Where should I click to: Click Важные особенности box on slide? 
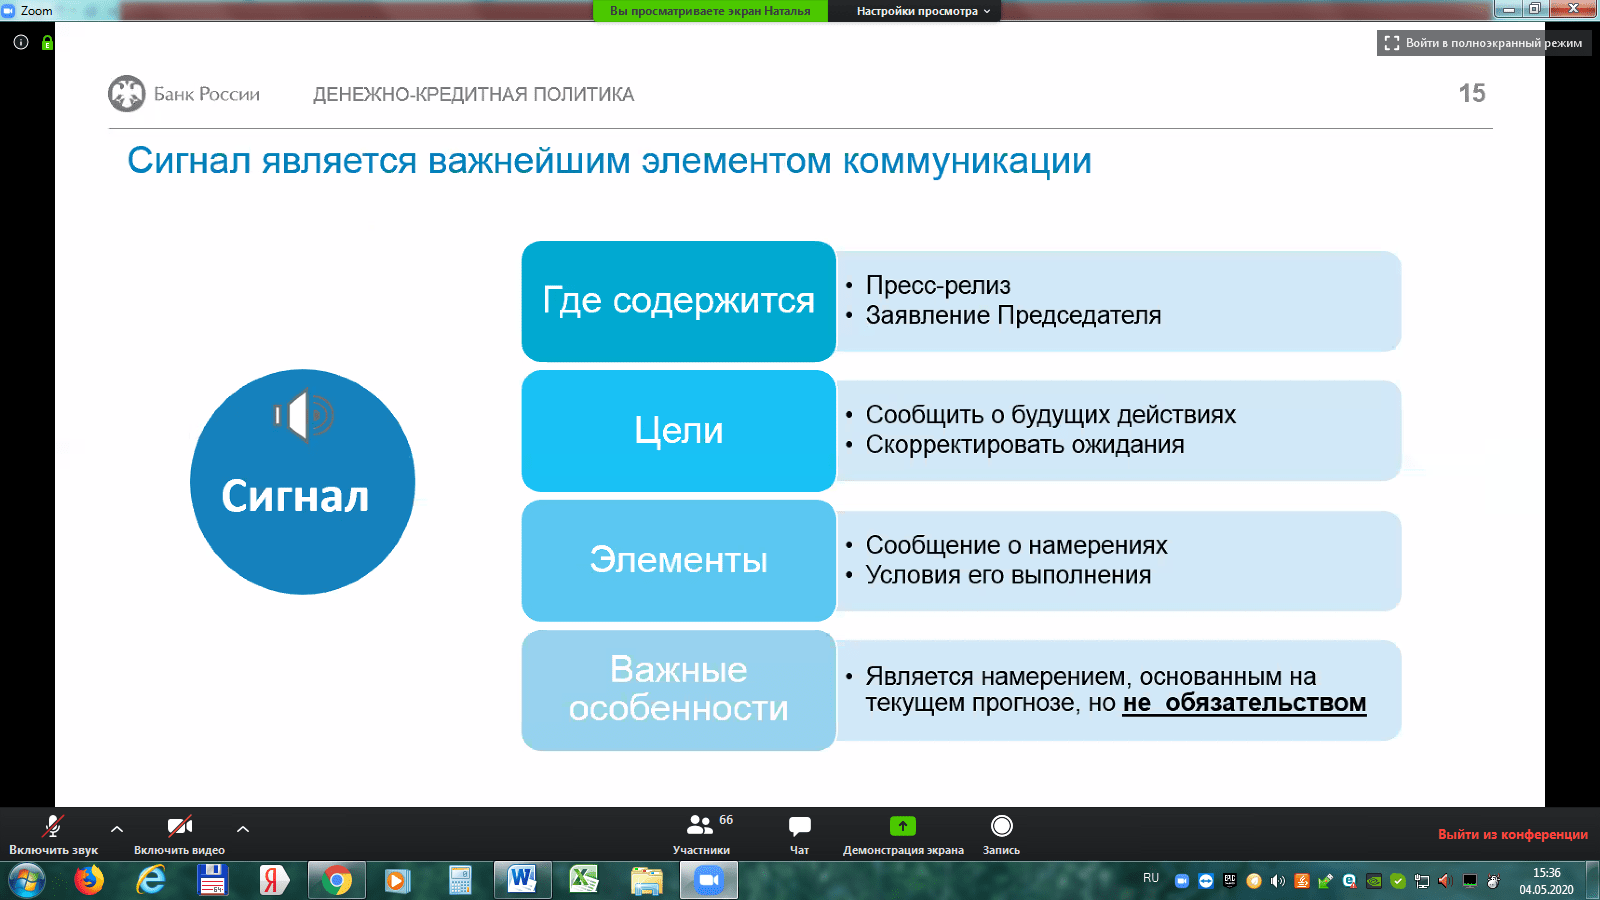click(678, 690)
